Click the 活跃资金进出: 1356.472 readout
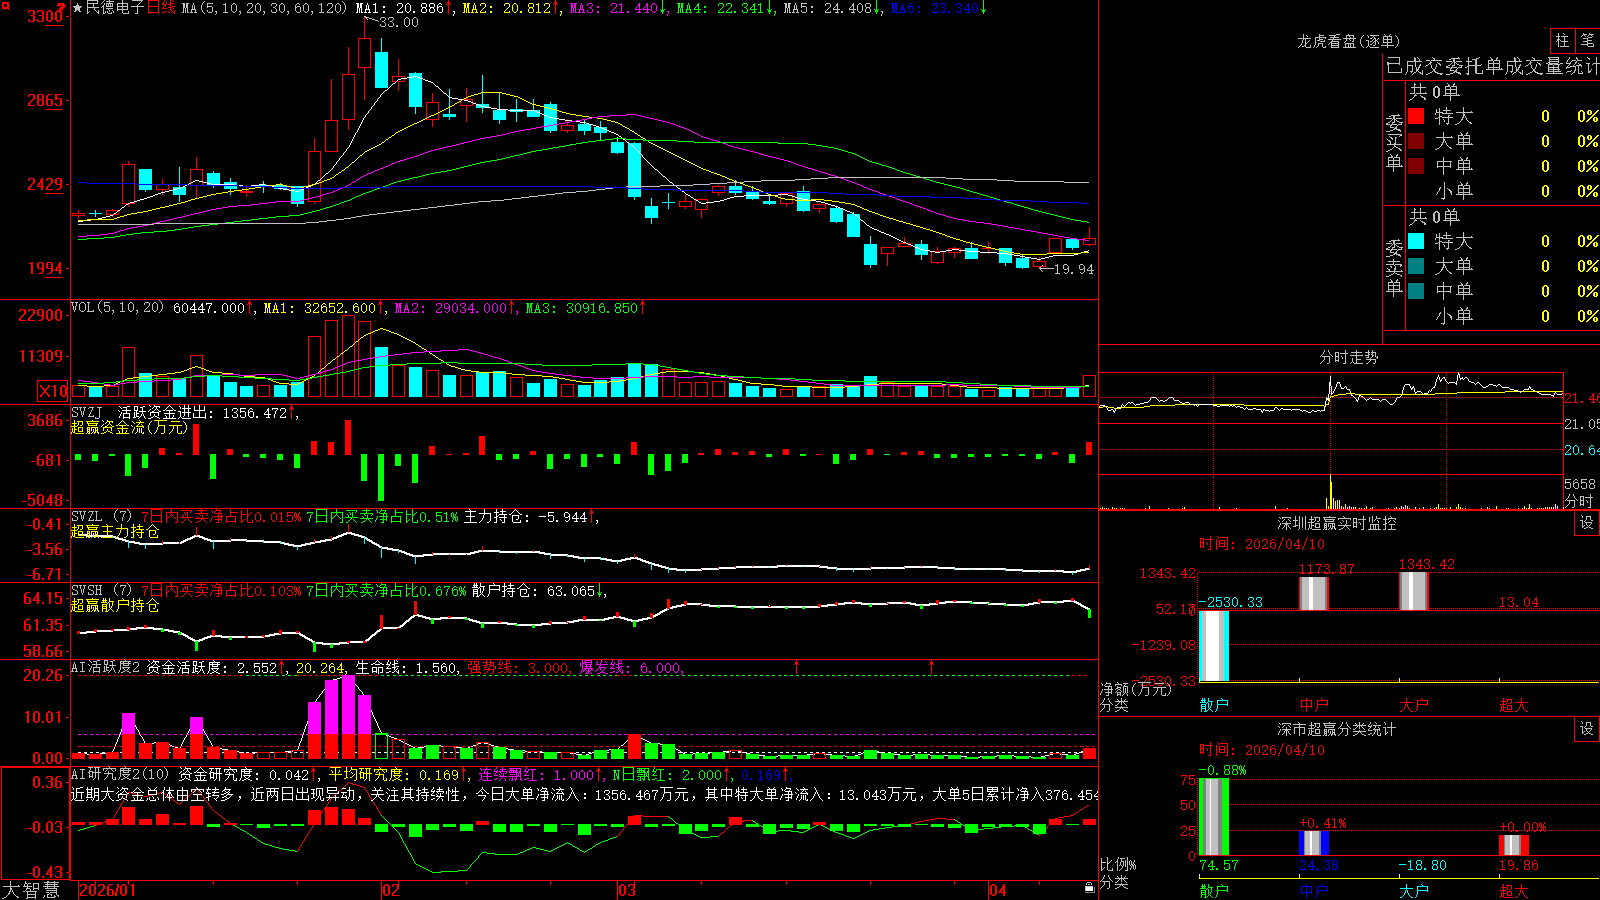 [x=207, y=413]
